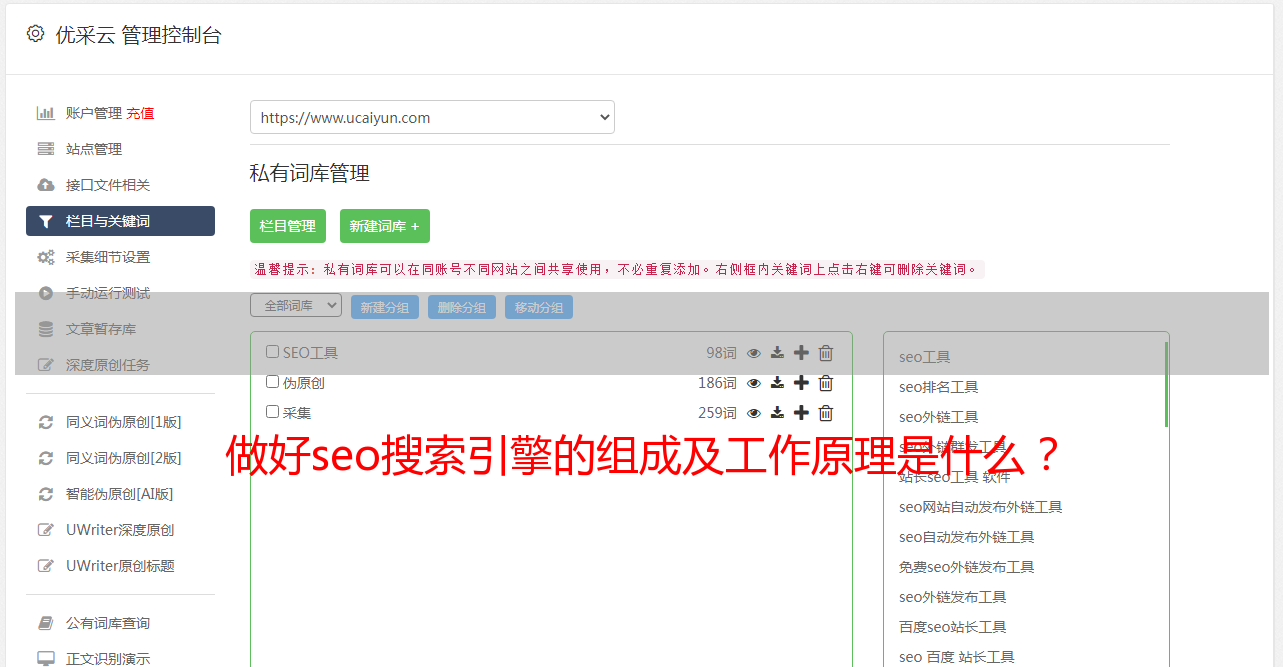
Task: Select keyword seo排名工具
Action: point(938,387)
